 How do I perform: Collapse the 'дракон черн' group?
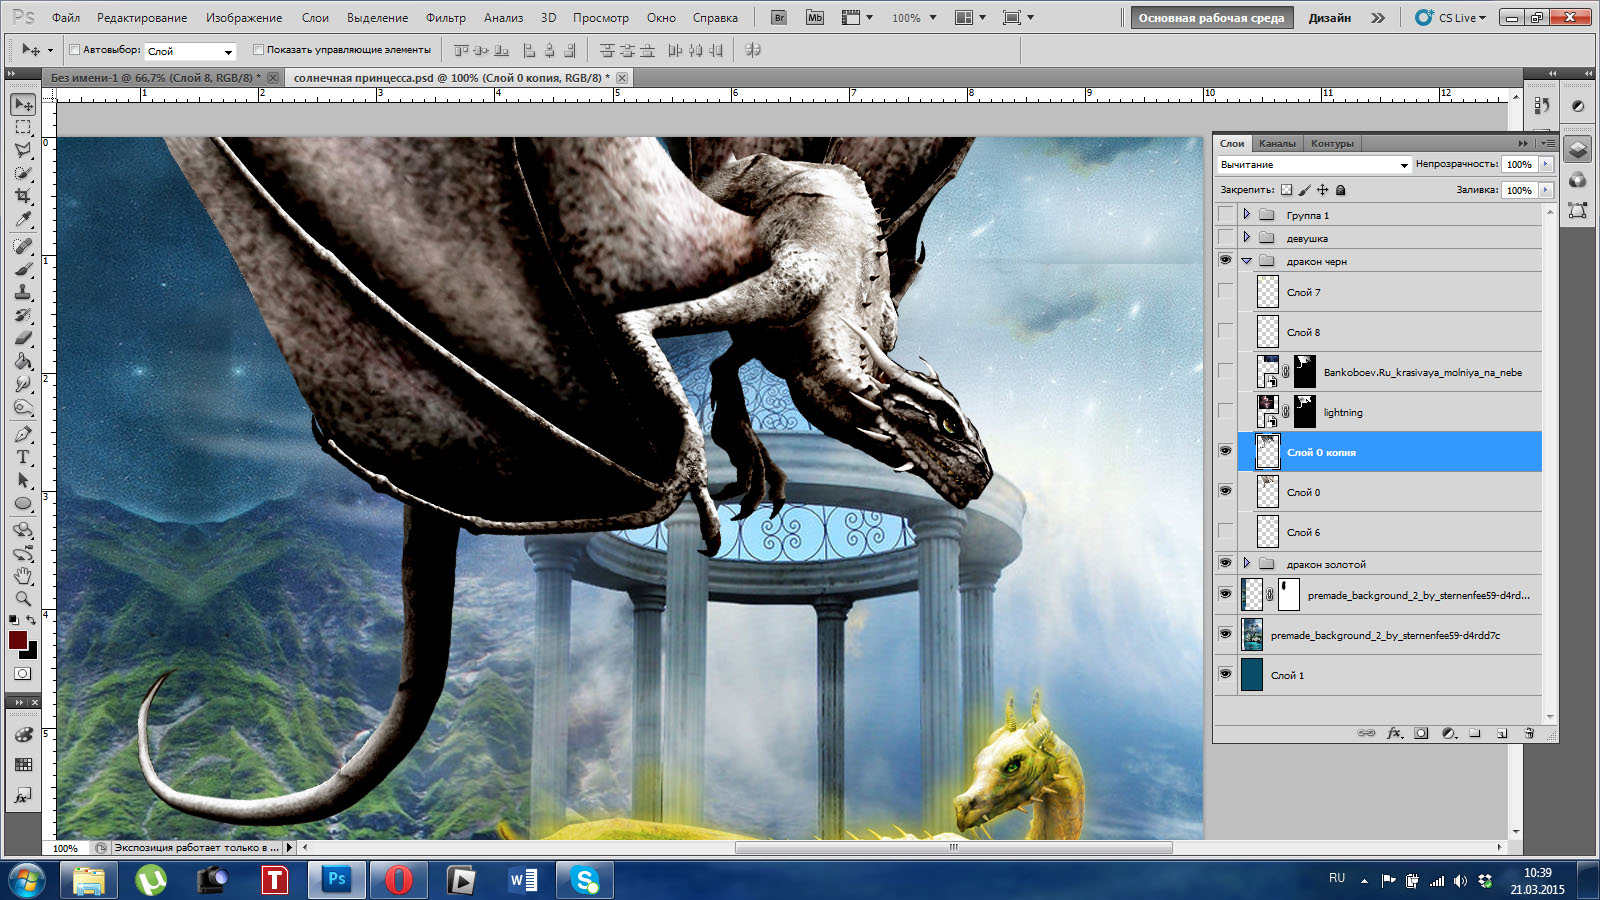point(1246,261)
